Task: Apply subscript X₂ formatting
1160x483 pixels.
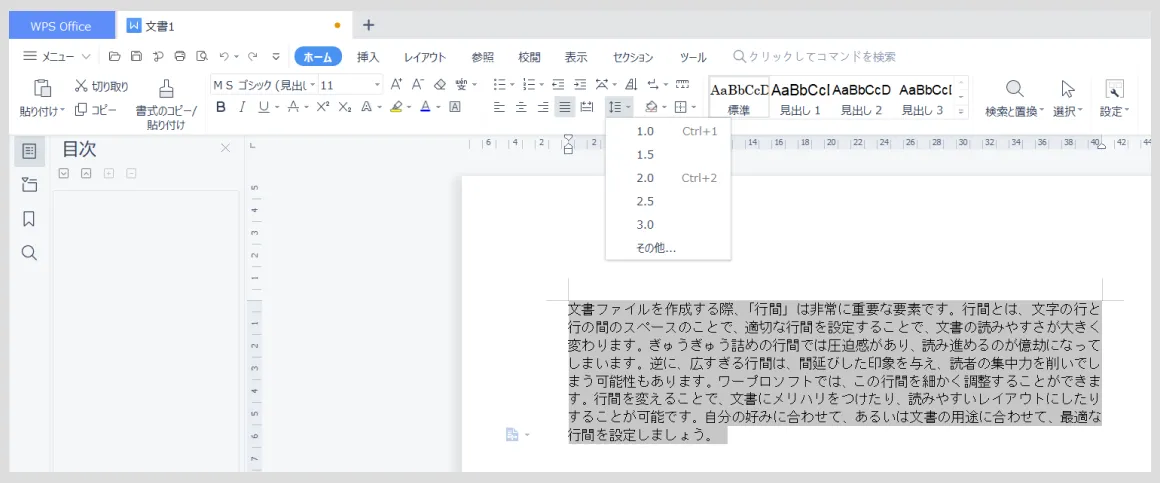Action: tap(345, 107)
